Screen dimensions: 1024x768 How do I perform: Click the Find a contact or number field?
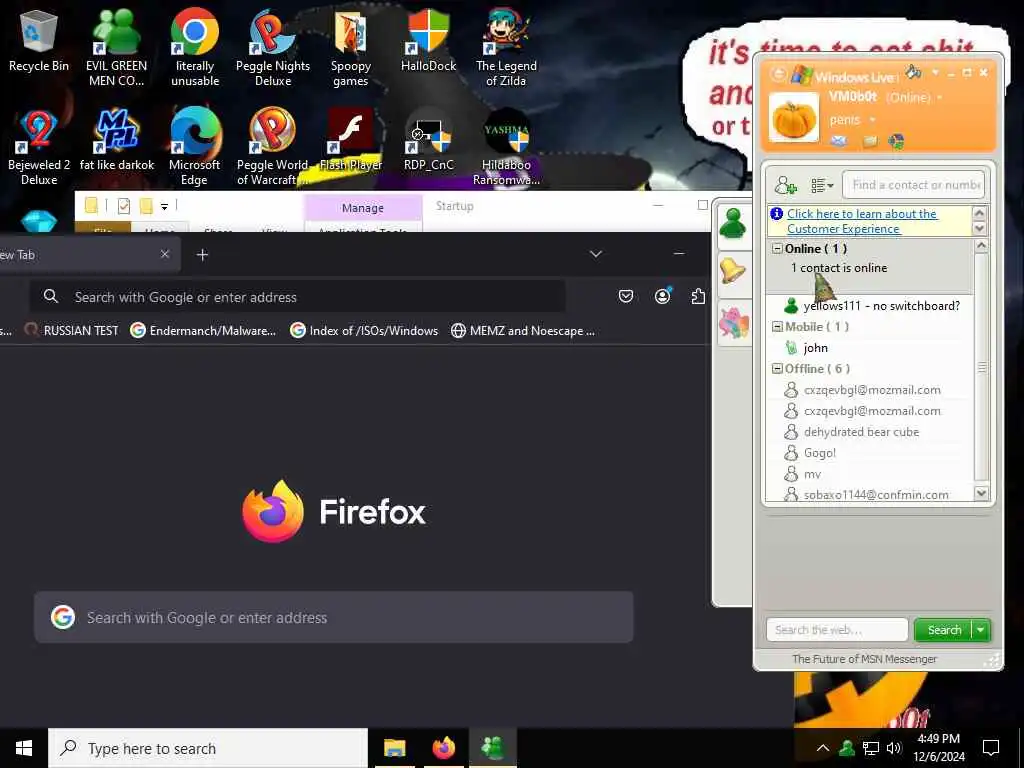(913, 185)
